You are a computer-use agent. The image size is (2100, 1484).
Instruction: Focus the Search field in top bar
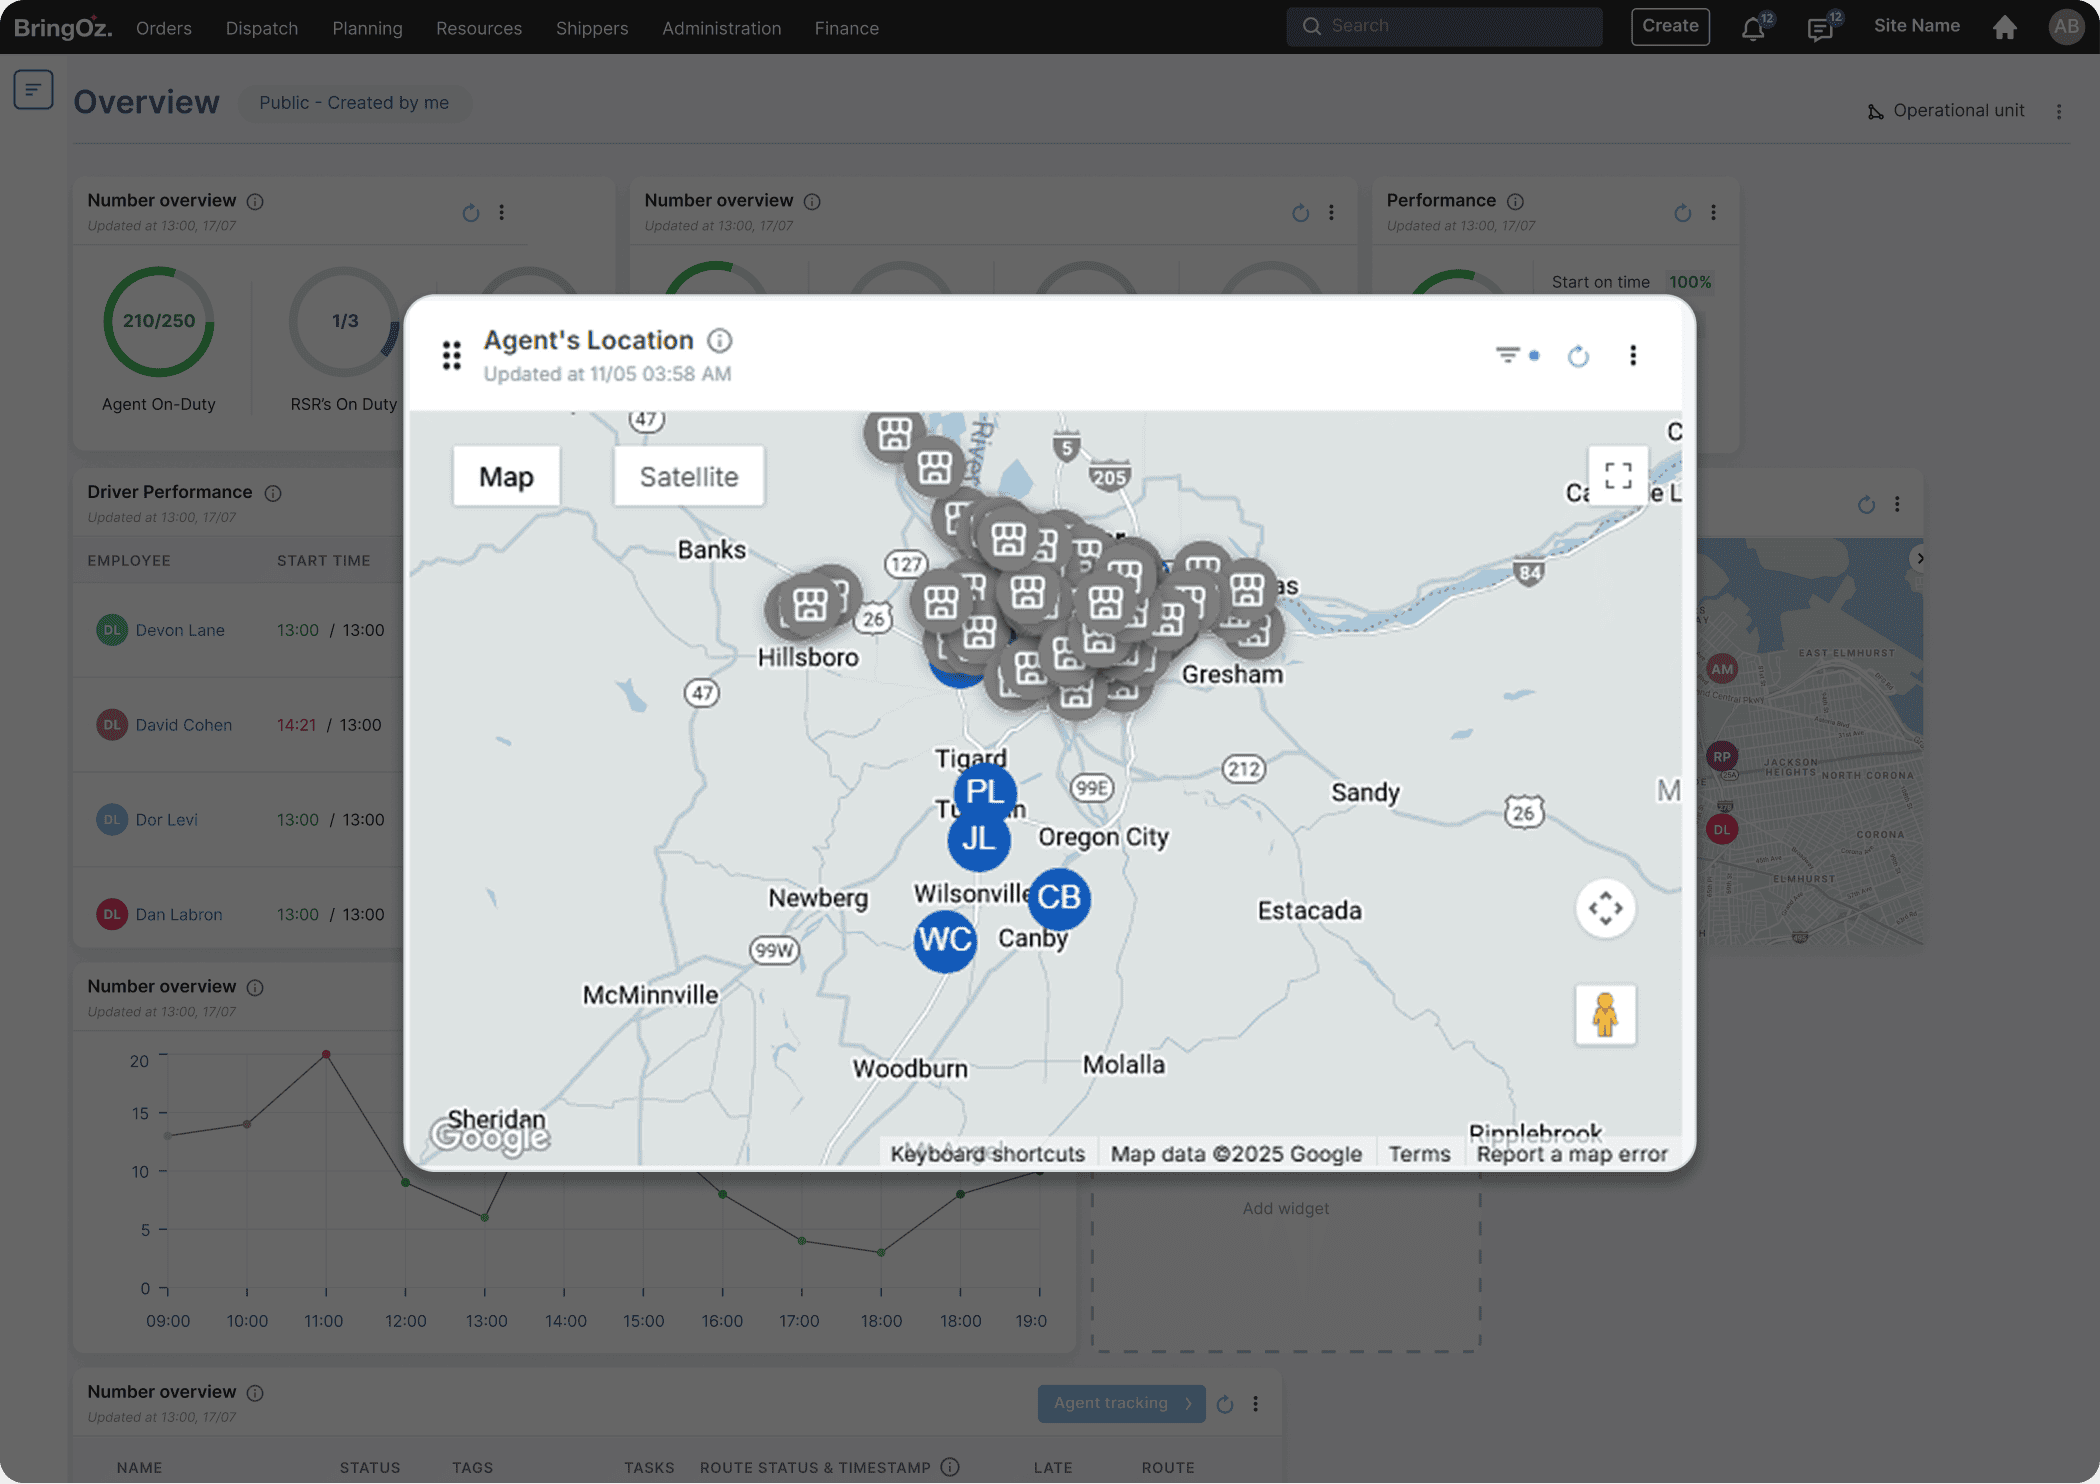1444,26
